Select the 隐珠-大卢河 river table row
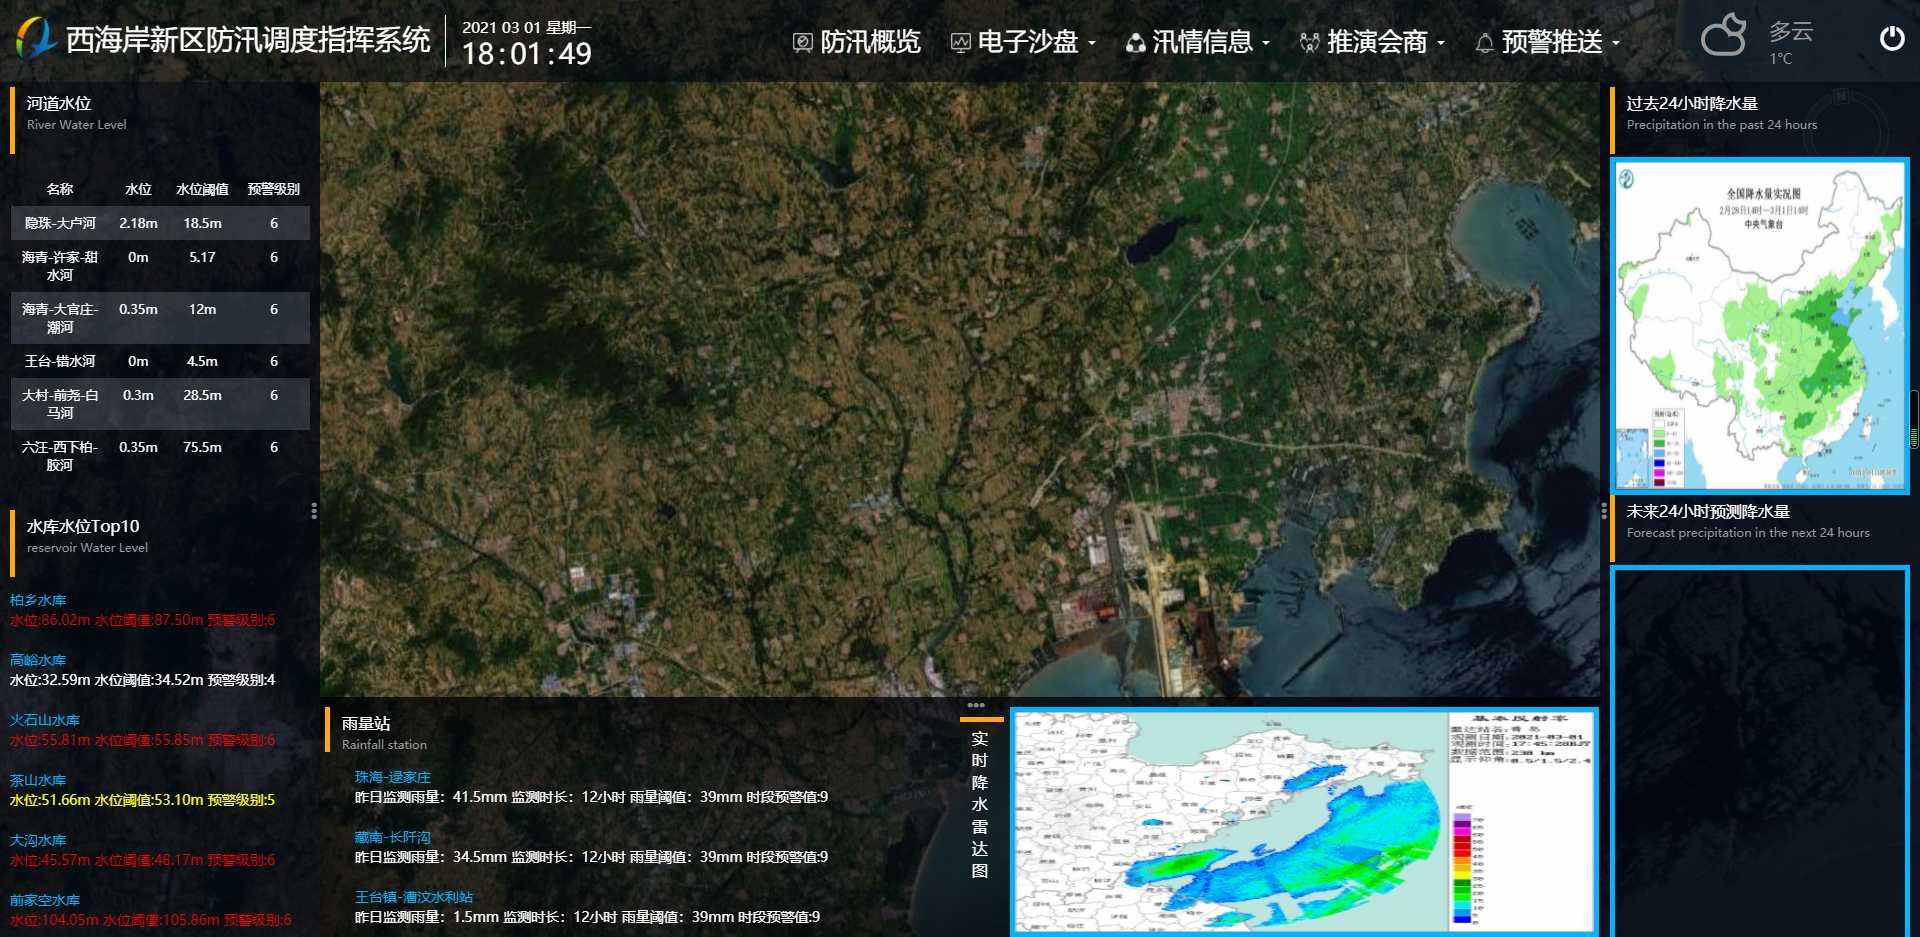The width and height of the screenshot is (1920, 937). point(160,223)
